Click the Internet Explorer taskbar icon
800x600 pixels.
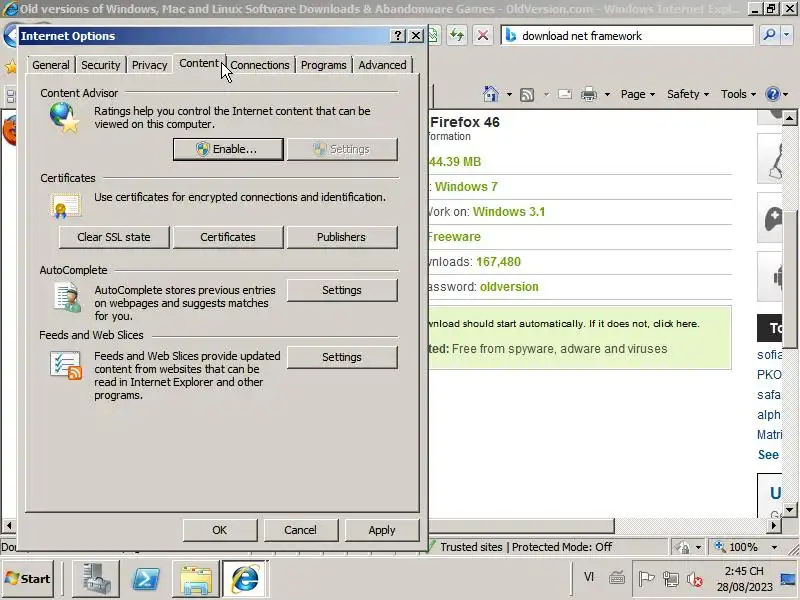tap(245, 579)
